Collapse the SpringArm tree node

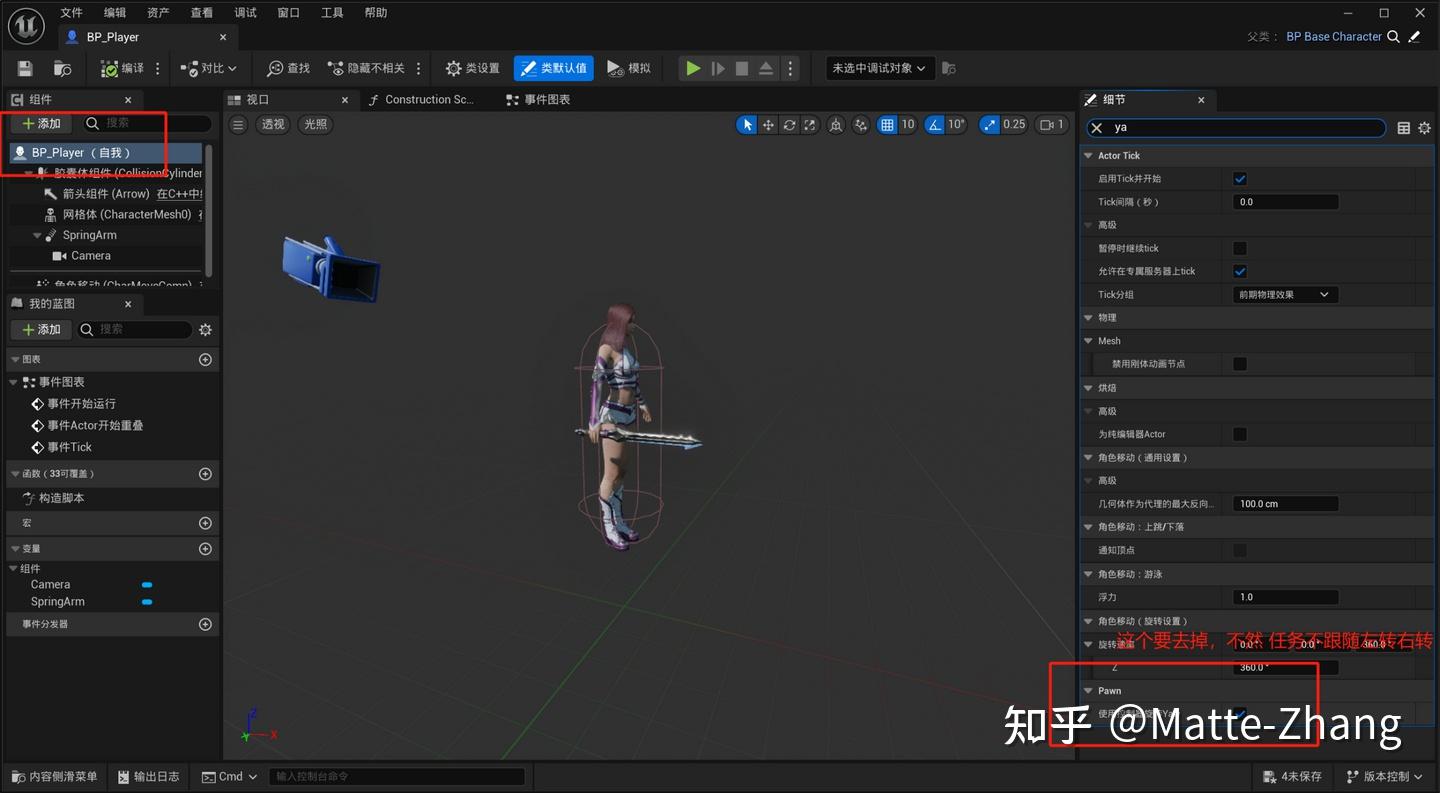tap(37, 236)
